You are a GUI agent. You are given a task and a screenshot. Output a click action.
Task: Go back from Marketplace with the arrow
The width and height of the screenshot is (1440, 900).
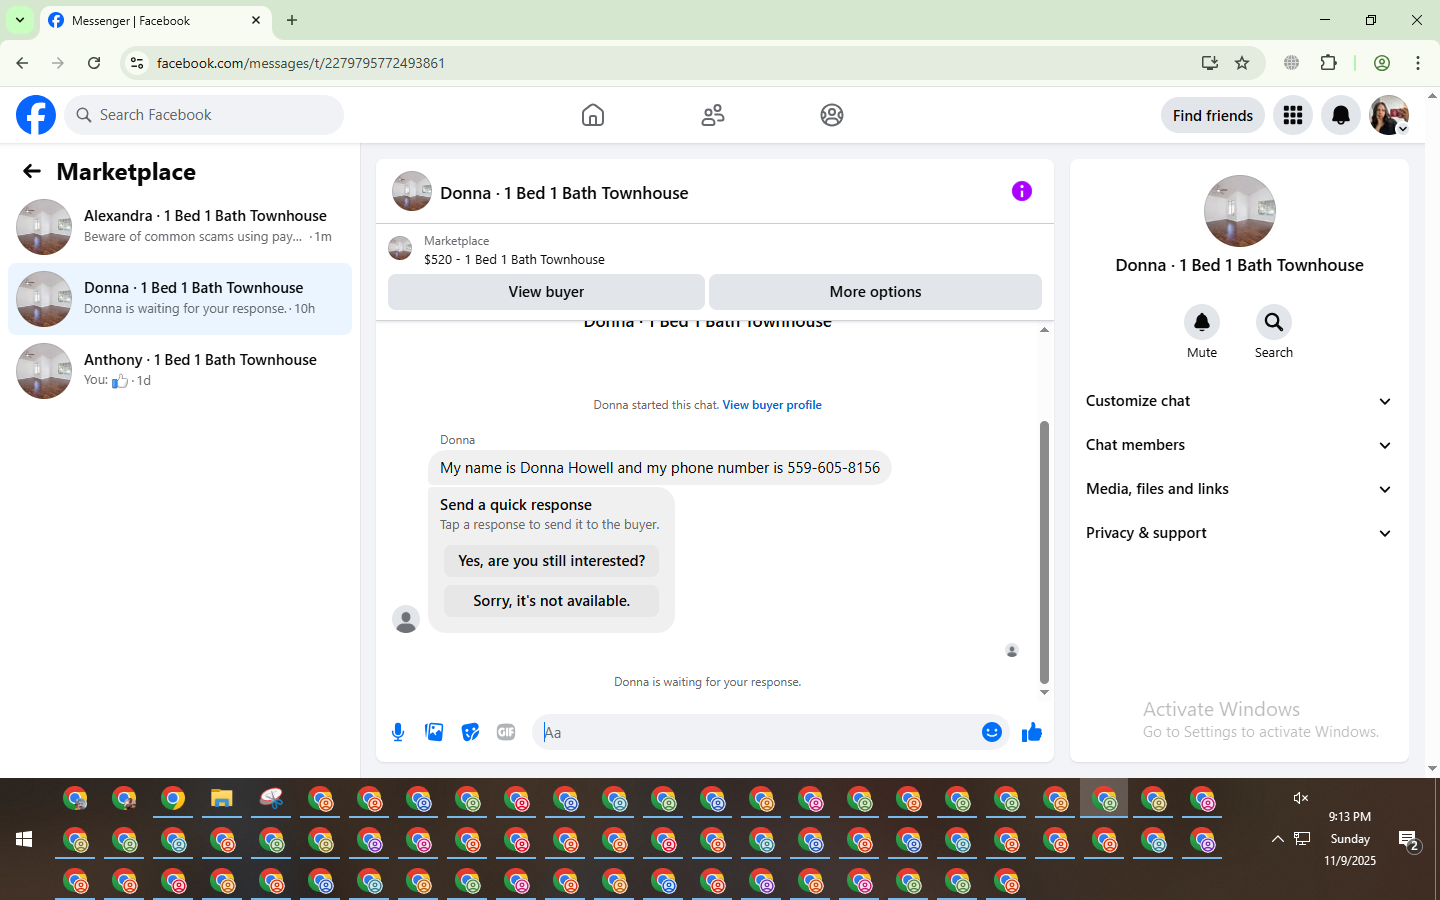coord(32,172)
